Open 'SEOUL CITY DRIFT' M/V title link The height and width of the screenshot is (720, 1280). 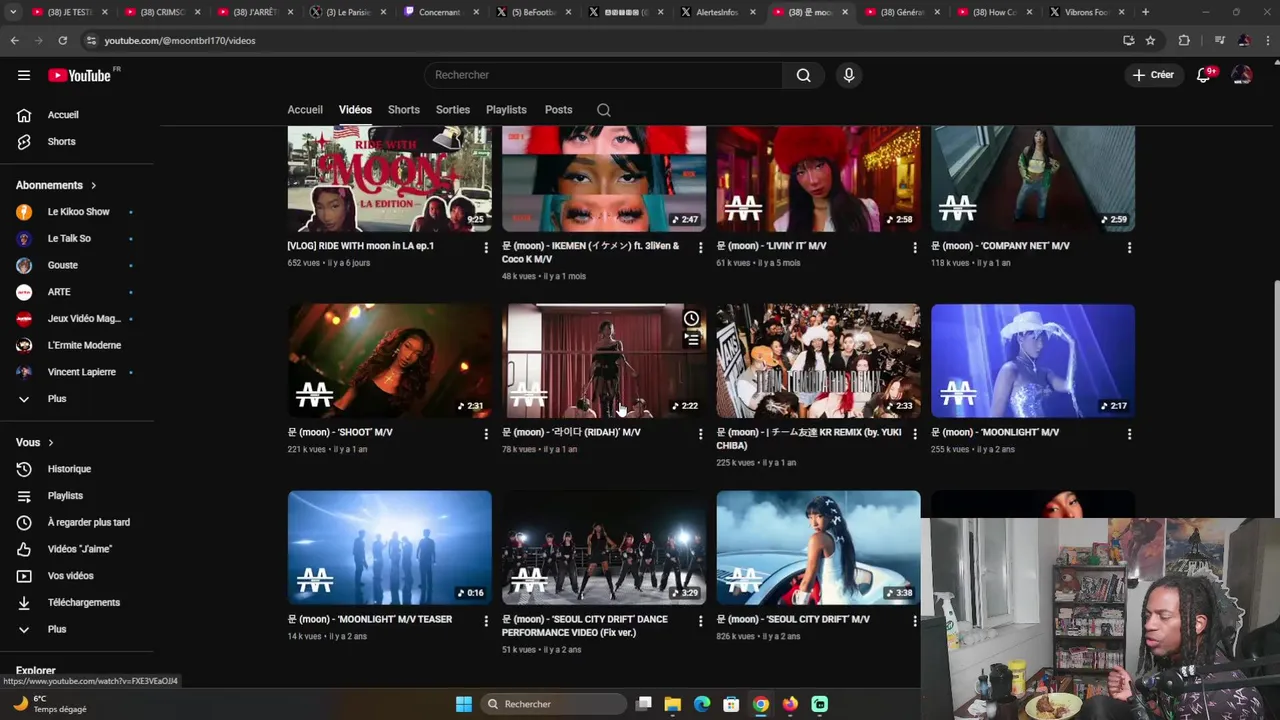coord(793,620)
